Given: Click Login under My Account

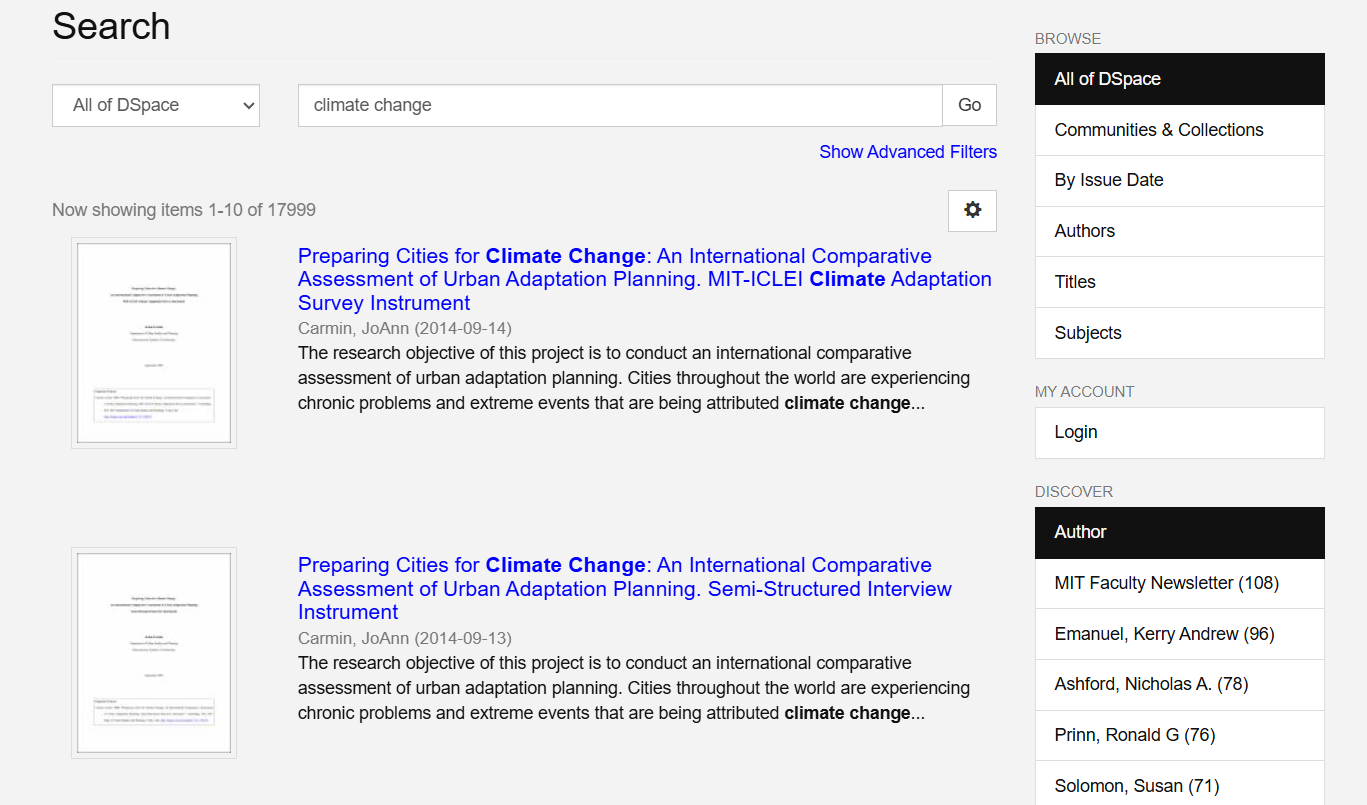Looking at the screenshot, I should pos(1179,432).
